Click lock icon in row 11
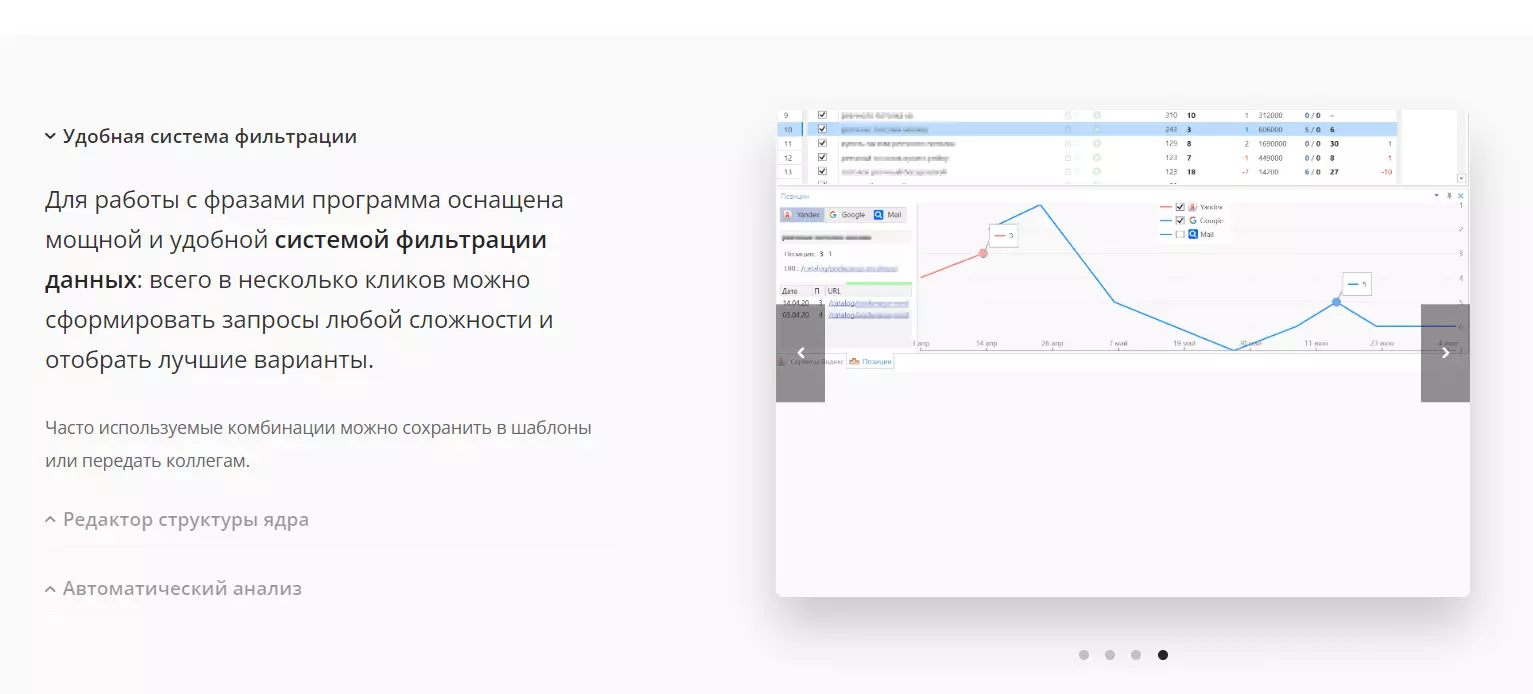This screenshot has height=694, width=1533. click(x=1068, y=143)
